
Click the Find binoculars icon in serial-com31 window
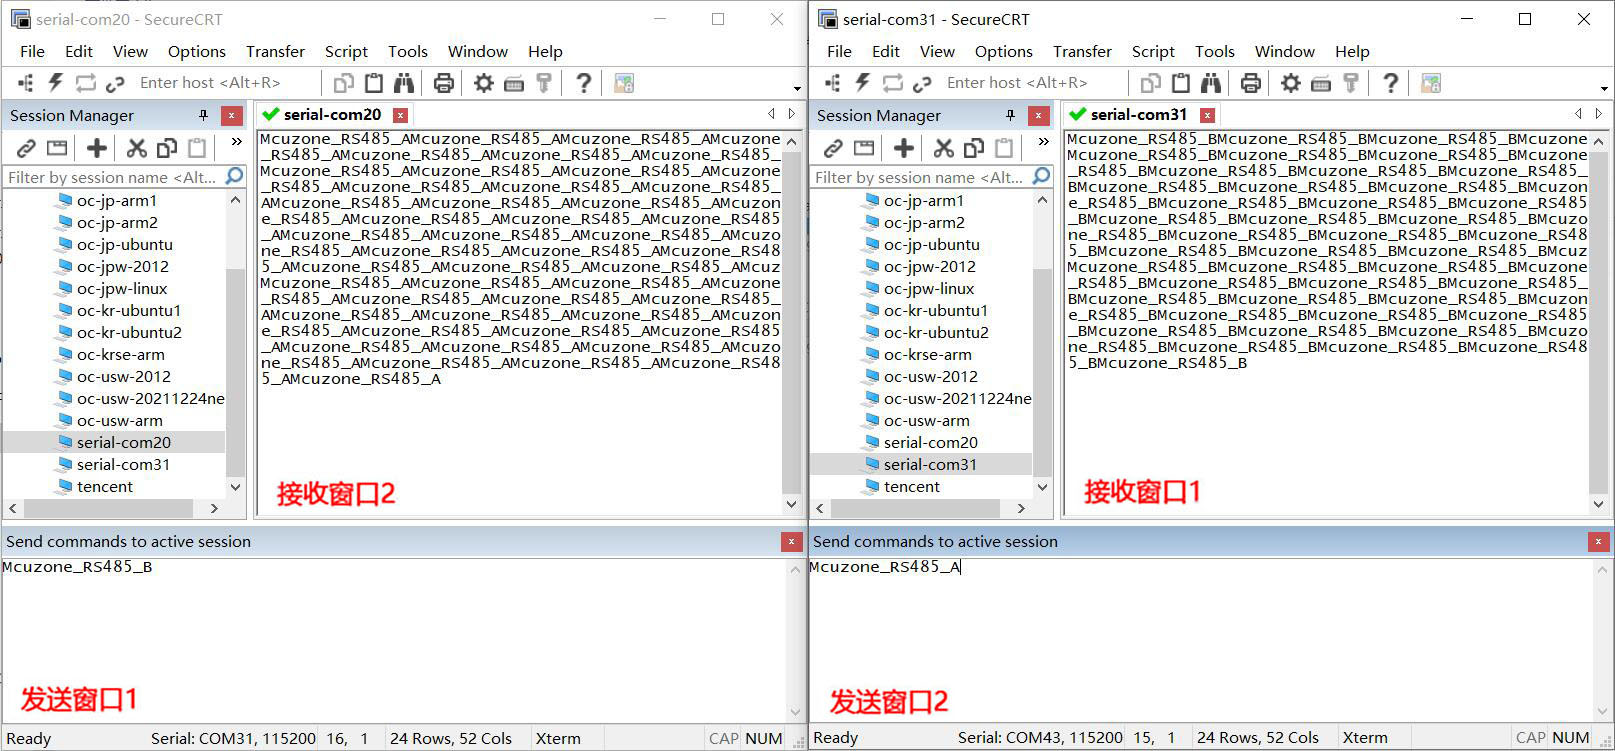(1211, 83)
